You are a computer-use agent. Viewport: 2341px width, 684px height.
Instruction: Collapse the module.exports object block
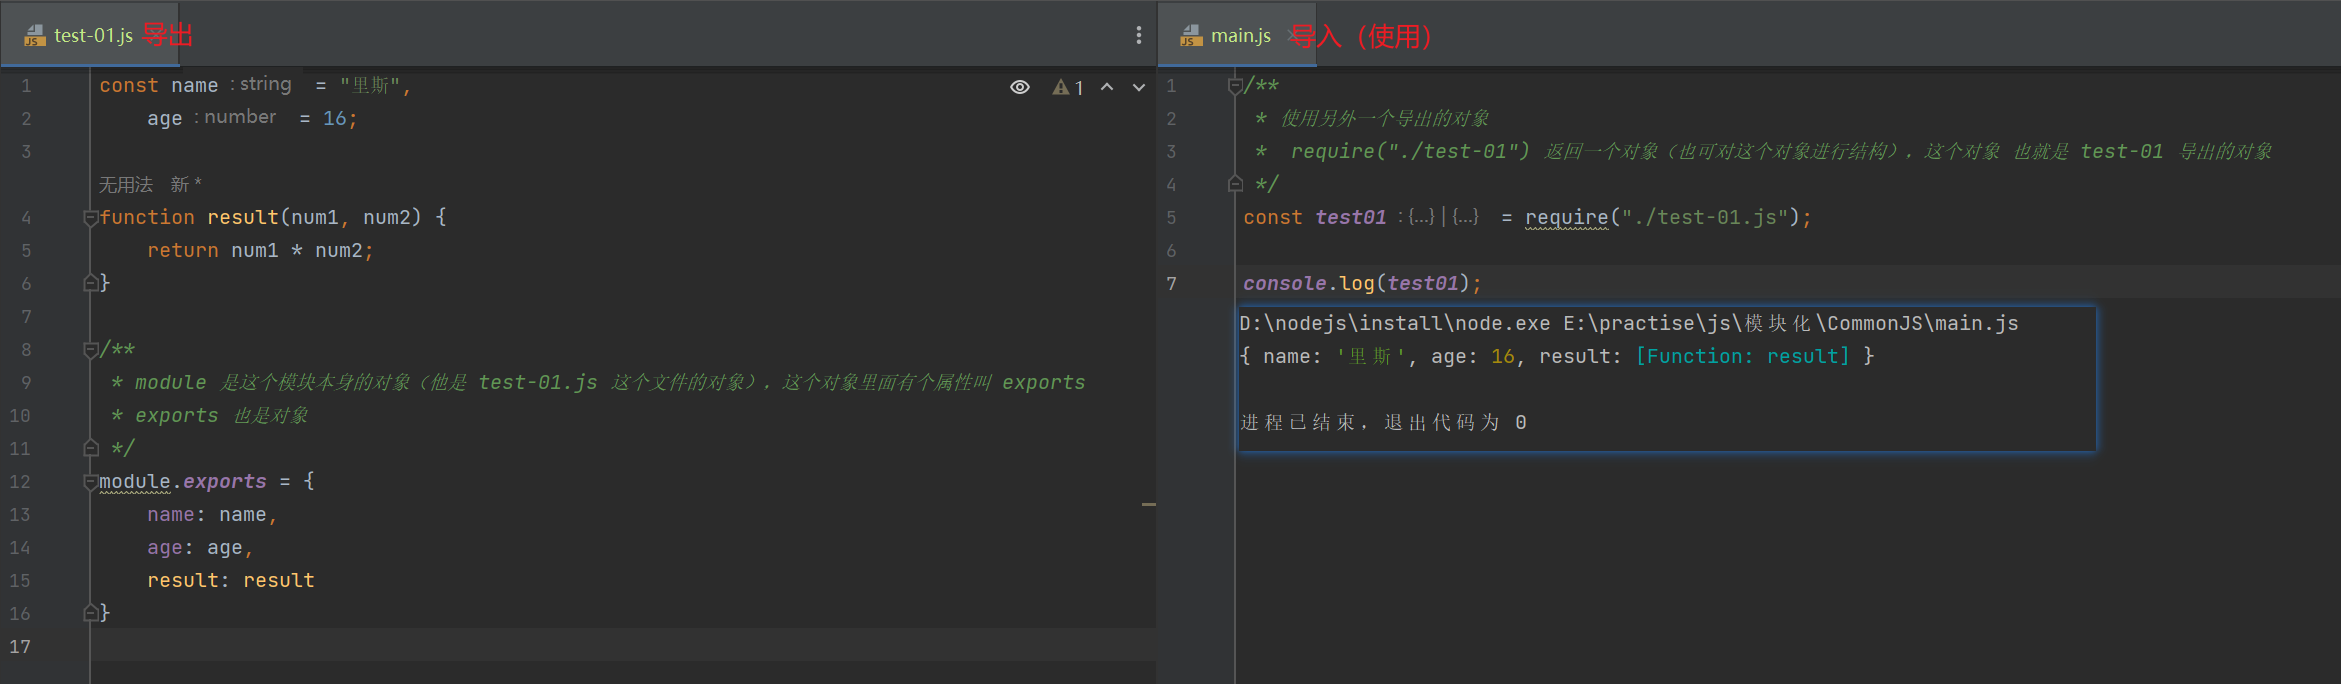[x=90, y=481]
